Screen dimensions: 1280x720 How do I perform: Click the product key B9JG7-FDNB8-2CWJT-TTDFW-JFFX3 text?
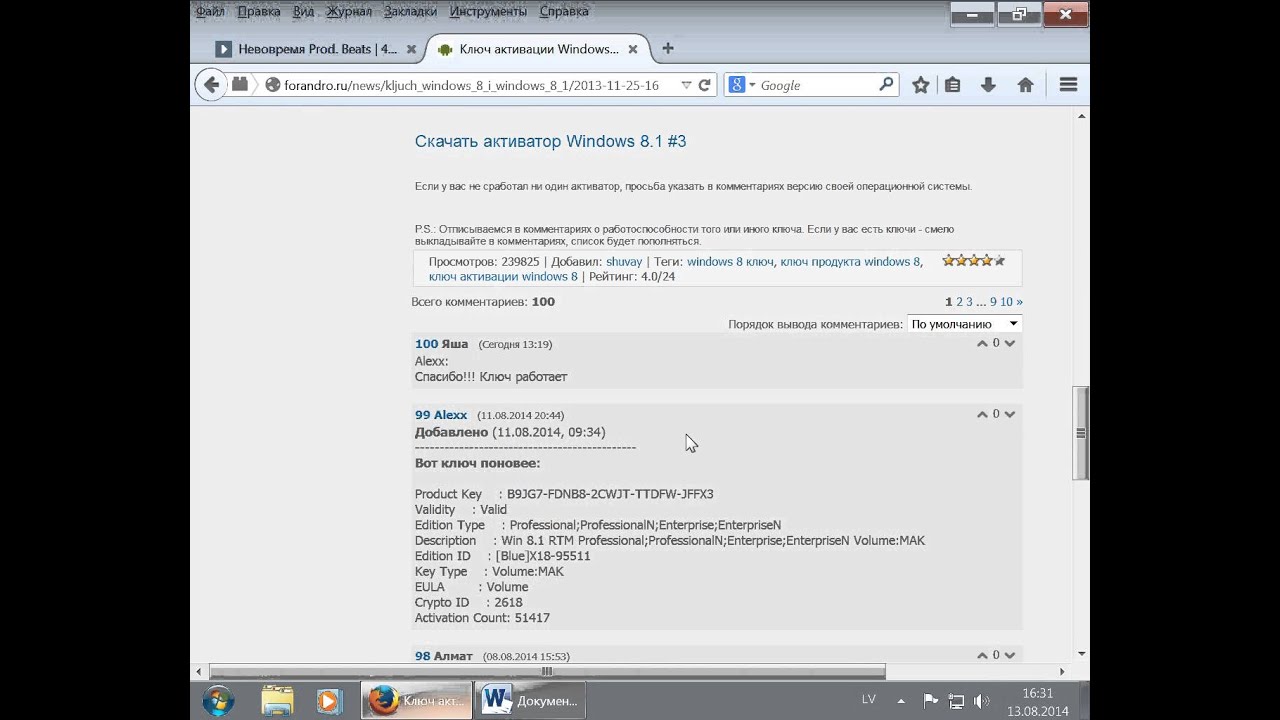(610, 494)
